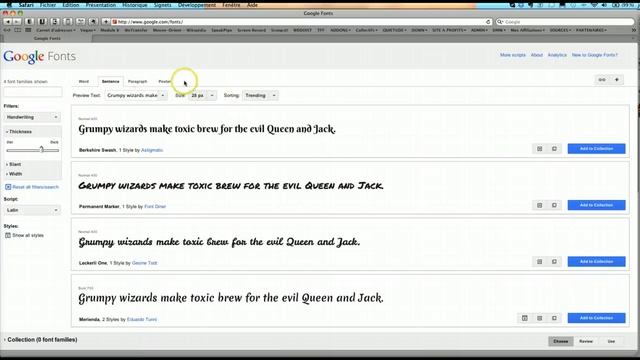
Task: Click the font search box in the sidebar
Action: 33,92
